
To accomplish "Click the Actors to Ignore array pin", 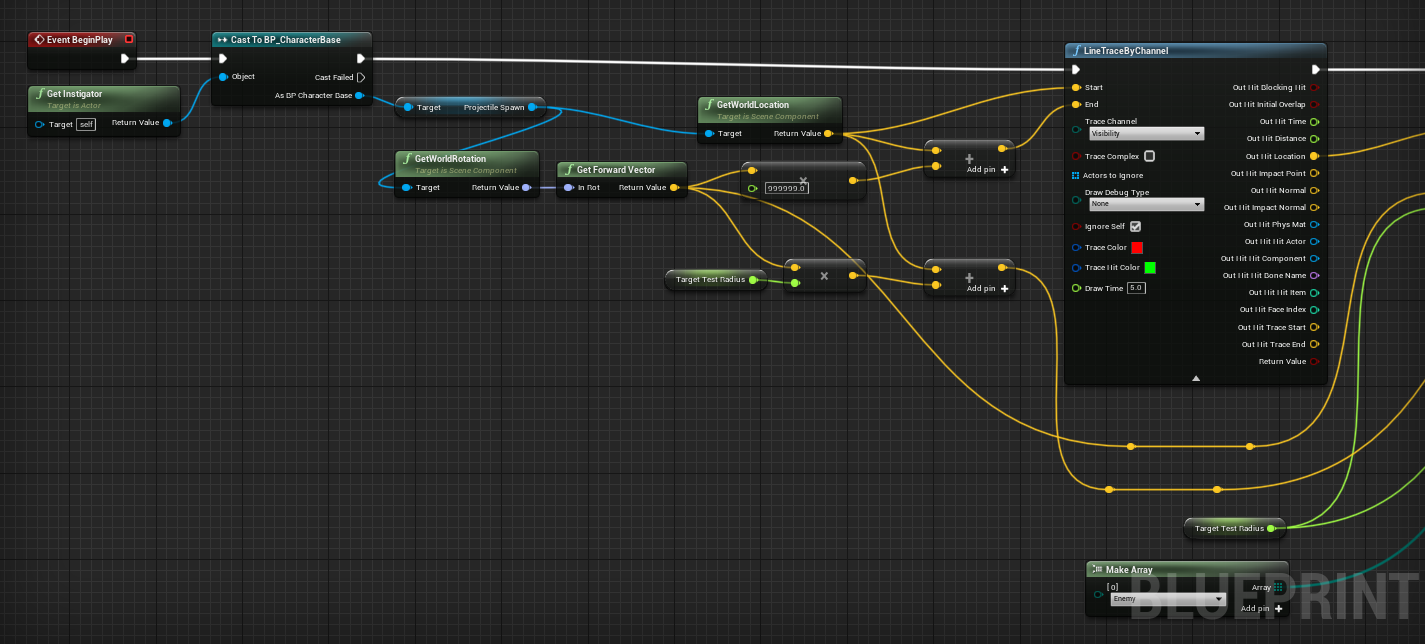I will pyautogui.click(x=1076, y=175).
